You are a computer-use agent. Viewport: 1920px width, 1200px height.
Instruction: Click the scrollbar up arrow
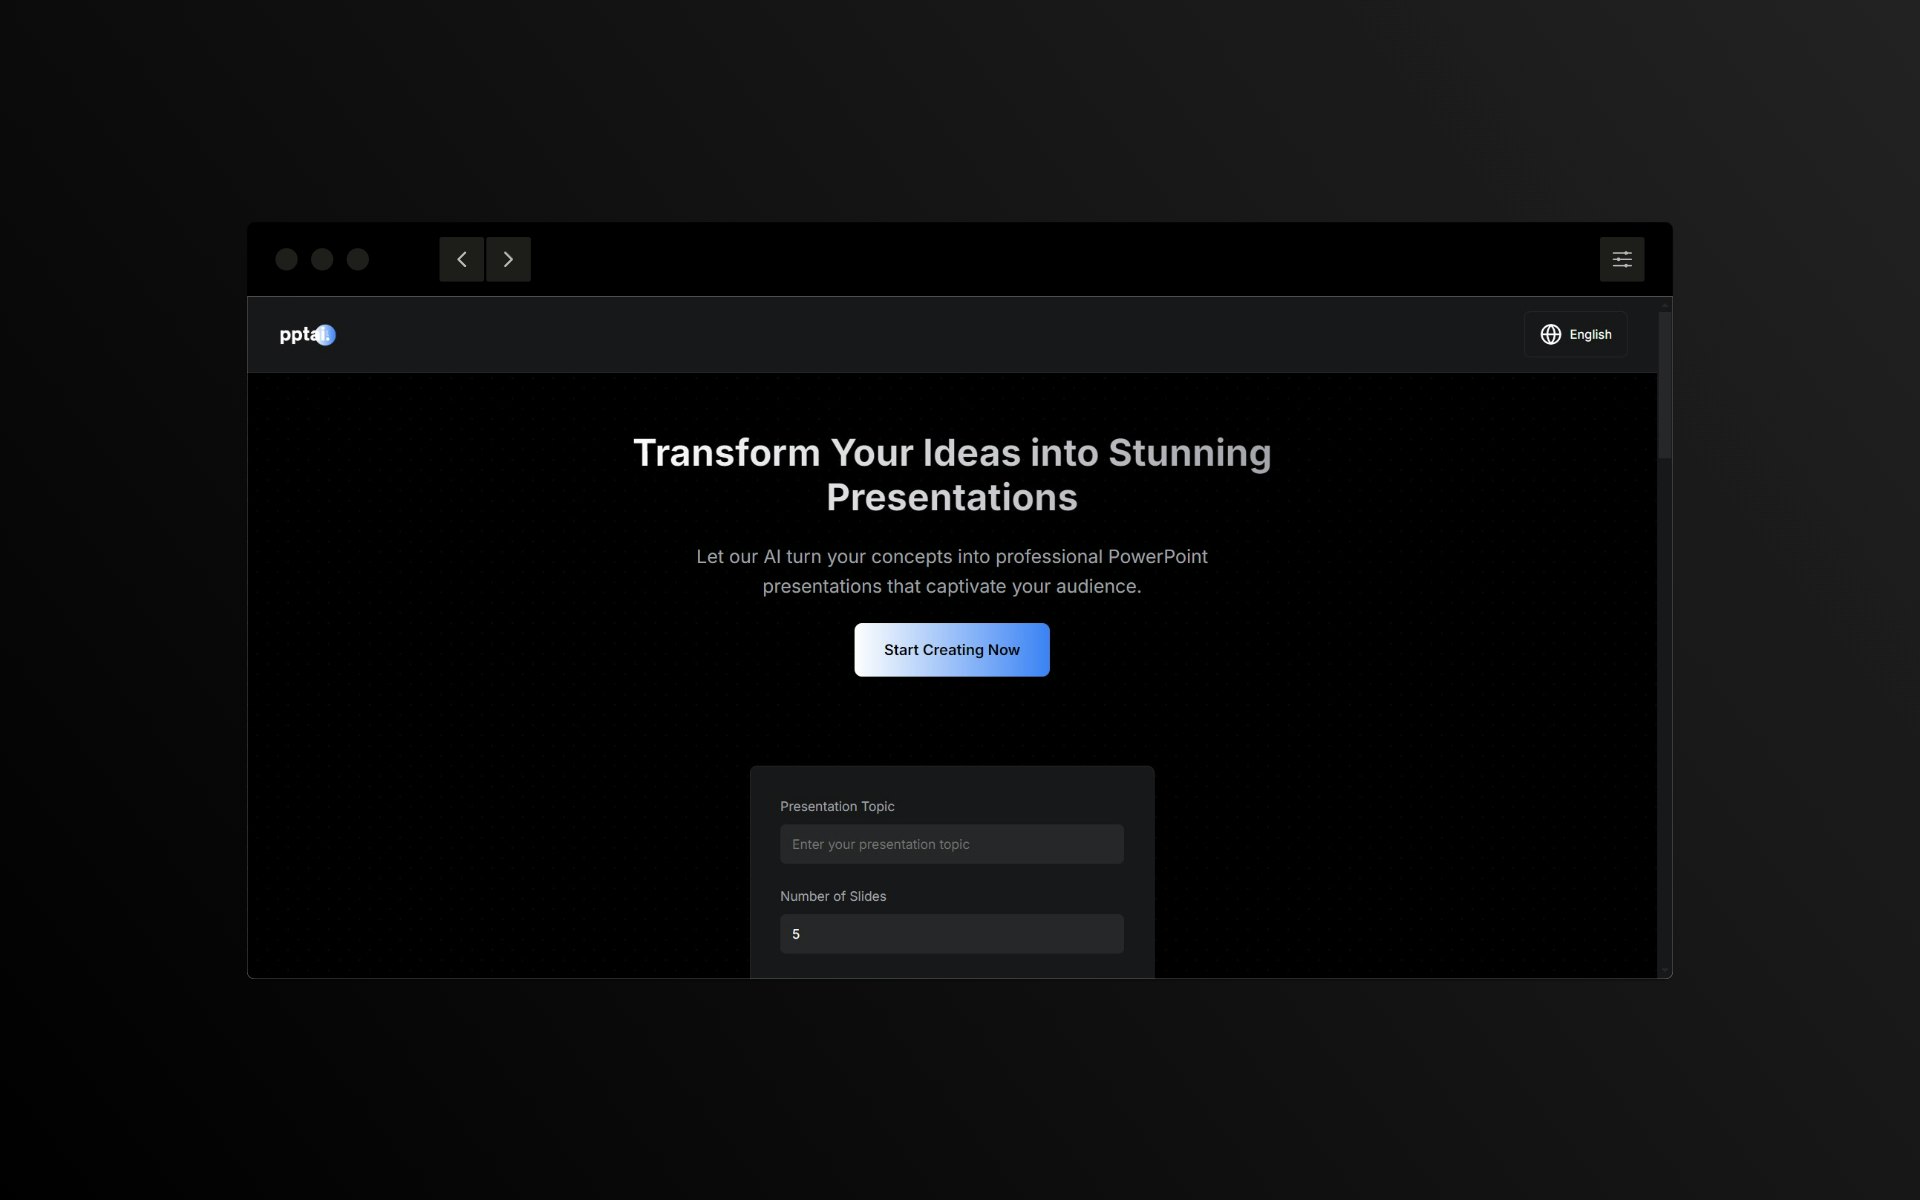point(1664,304)
